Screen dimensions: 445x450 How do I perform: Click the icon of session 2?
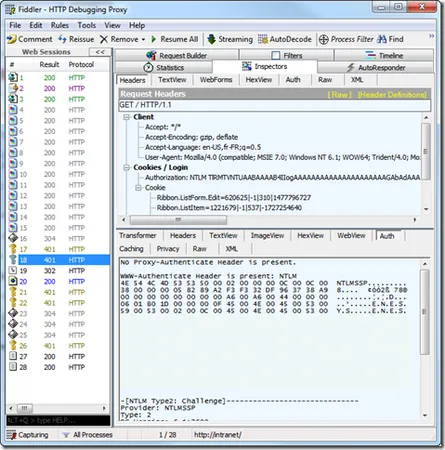pos(13,88)
